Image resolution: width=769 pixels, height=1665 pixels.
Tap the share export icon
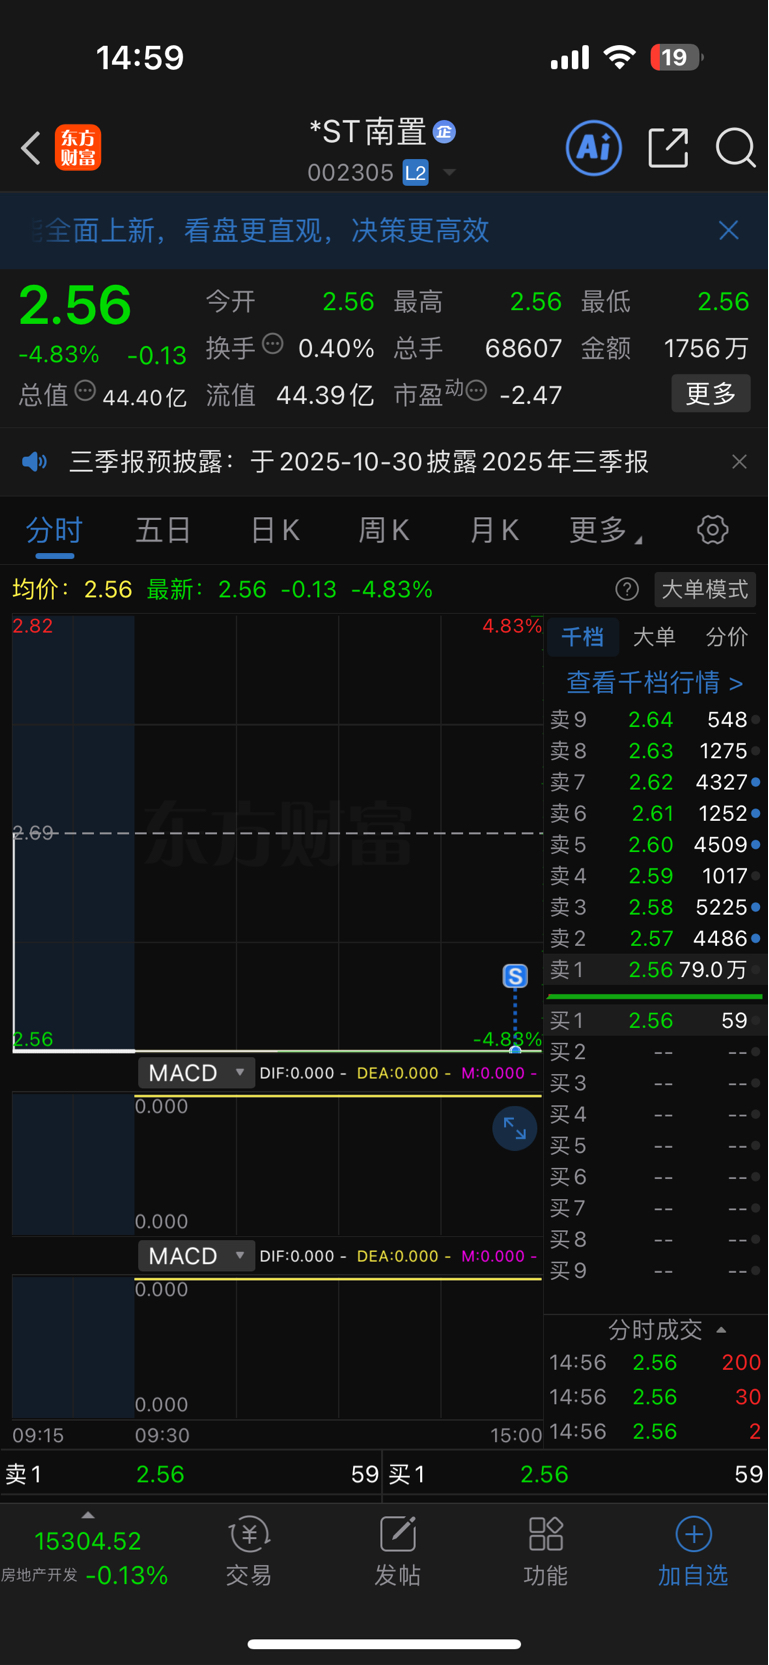pos(668,148)
